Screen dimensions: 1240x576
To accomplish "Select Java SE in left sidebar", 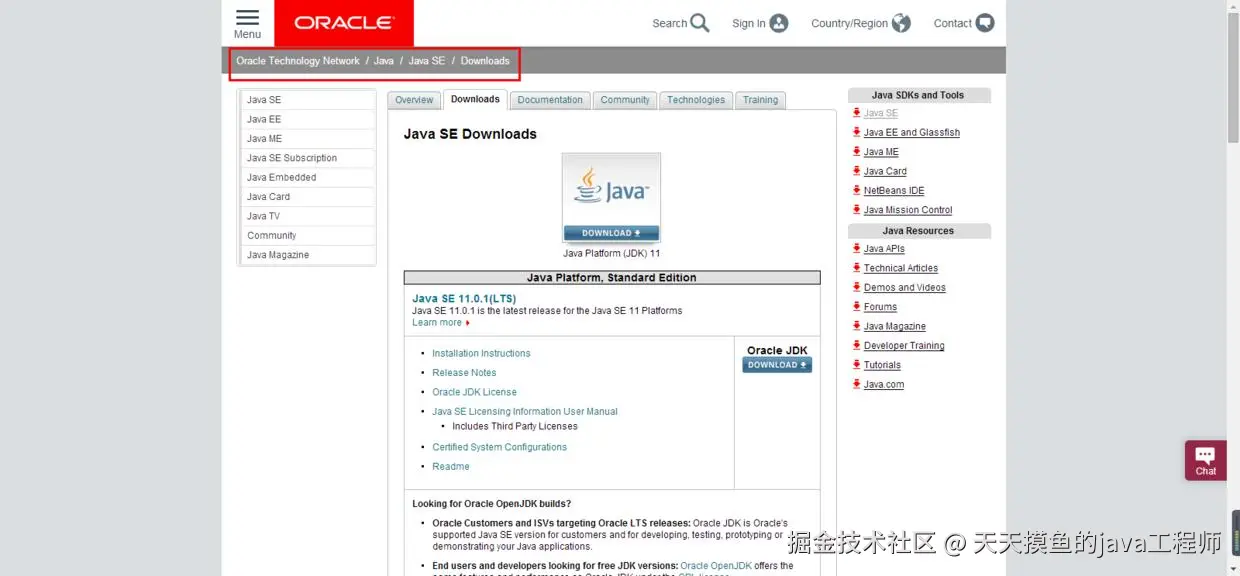I will 307,100.
